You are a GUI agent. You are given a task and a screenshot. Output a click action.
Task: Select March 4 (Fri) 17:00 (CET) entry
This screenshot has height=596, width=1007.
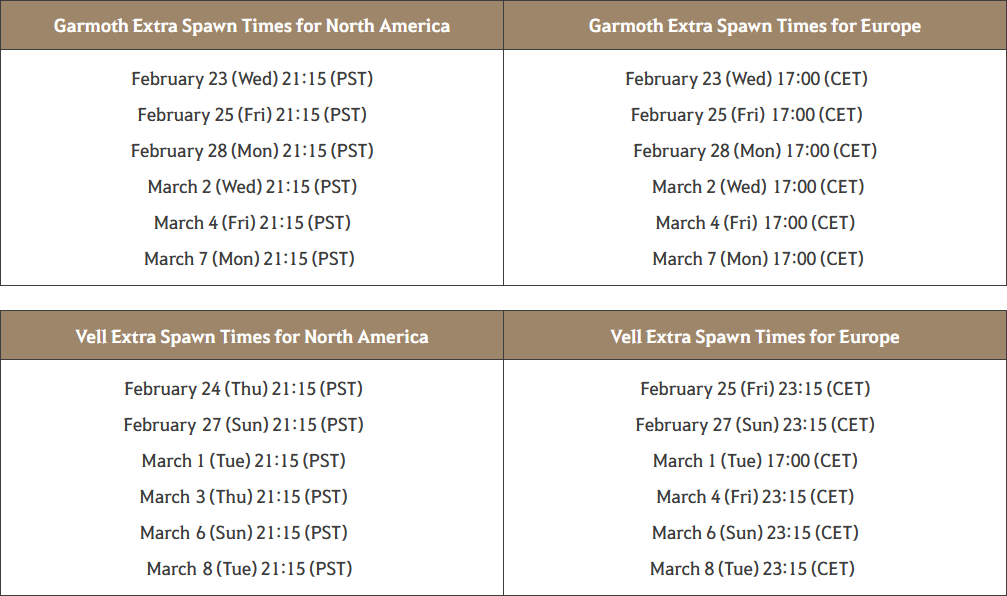tap(755, 223)
